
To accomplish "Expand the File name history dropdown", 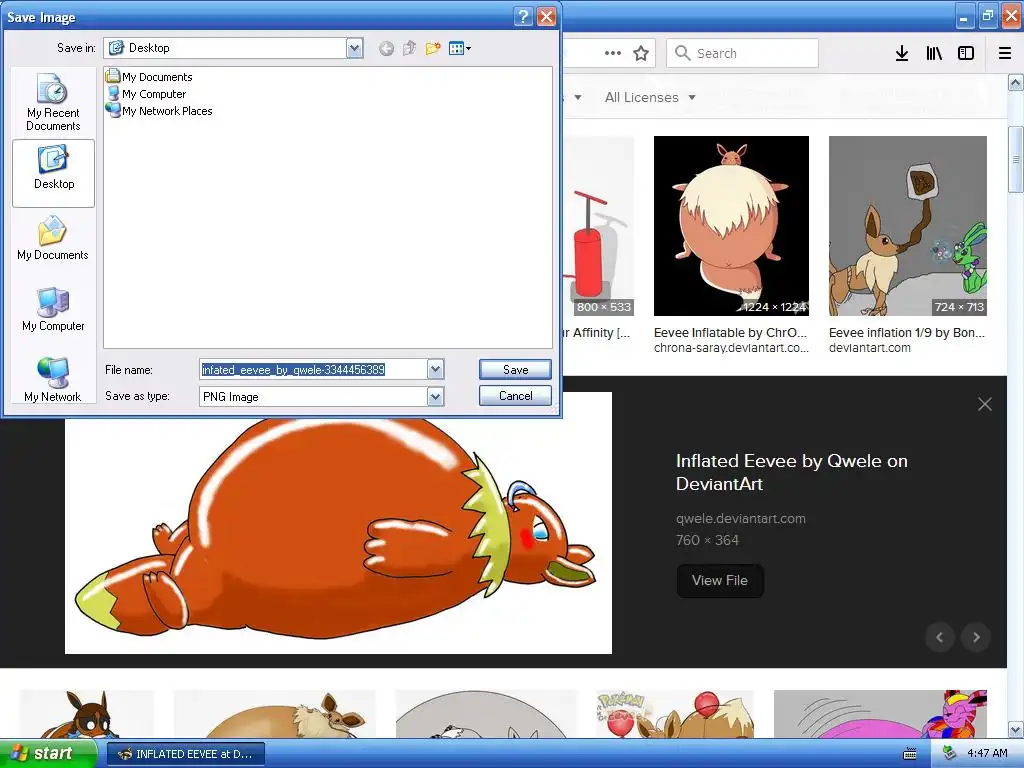I will [x=436, y=370].
